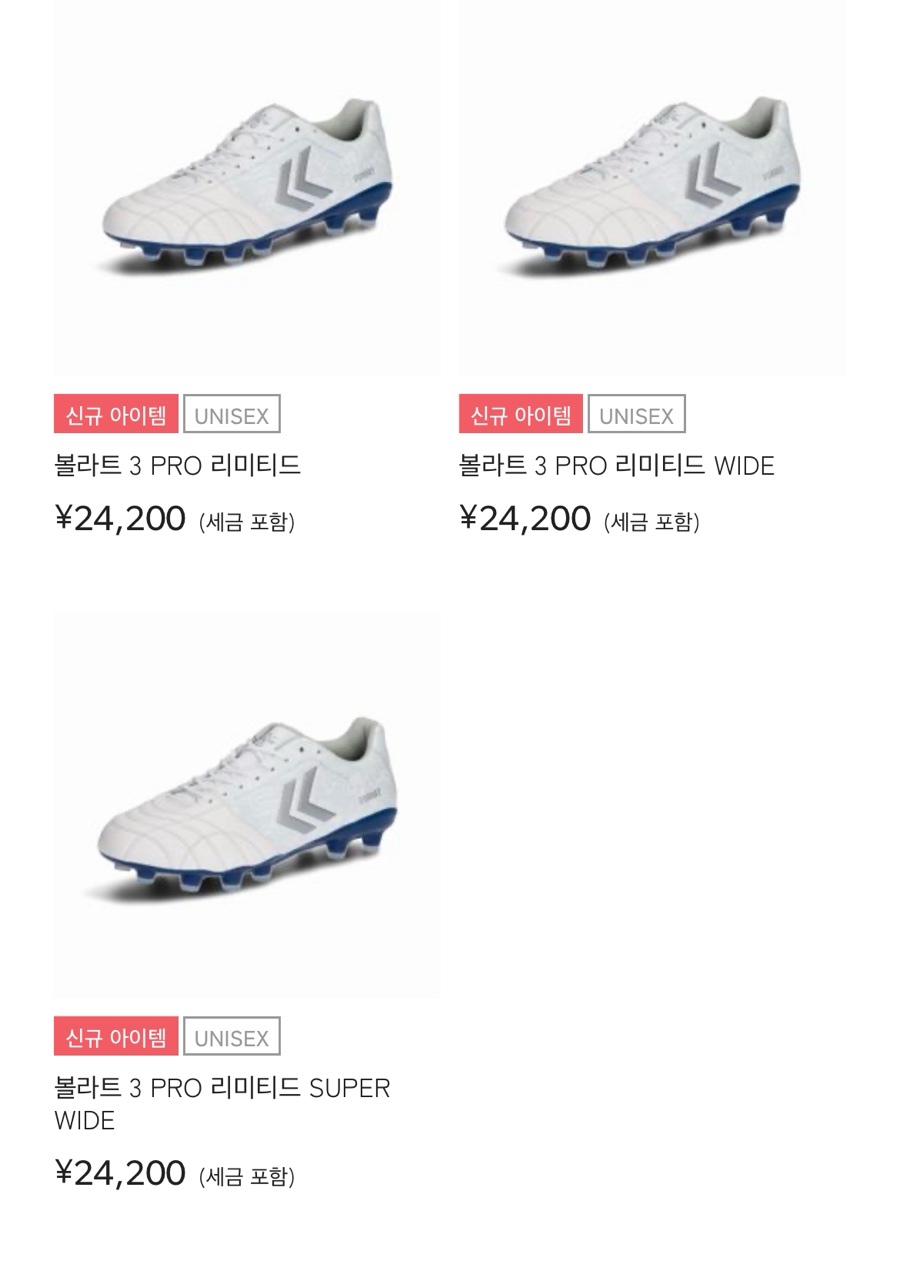Click (세금 포함) note beside the WIDE model's price
Screen dimensions: 900x1277
click(652, 522)
